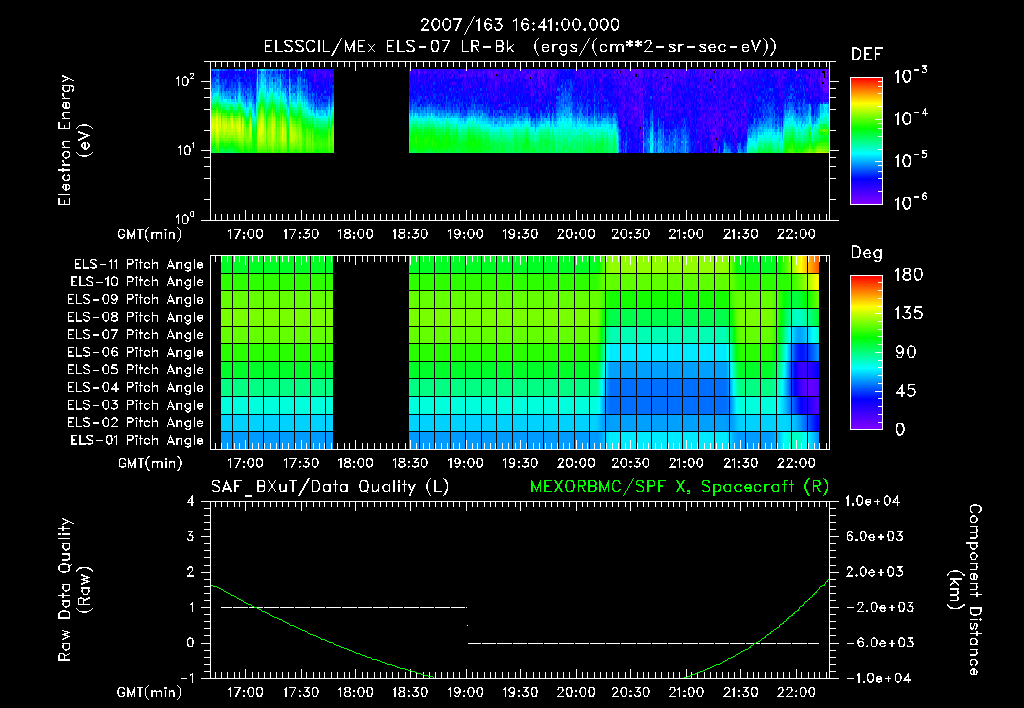Screen dimensions: 1024x708
Task: Click the DEF color bar title
Action: (867, 55)
